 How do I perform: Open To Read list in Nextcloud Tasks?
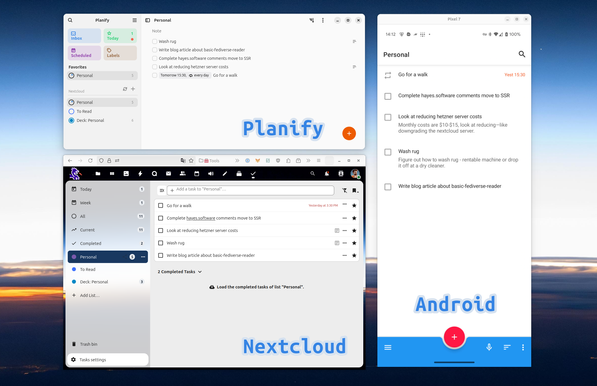(x=108, y=269)
